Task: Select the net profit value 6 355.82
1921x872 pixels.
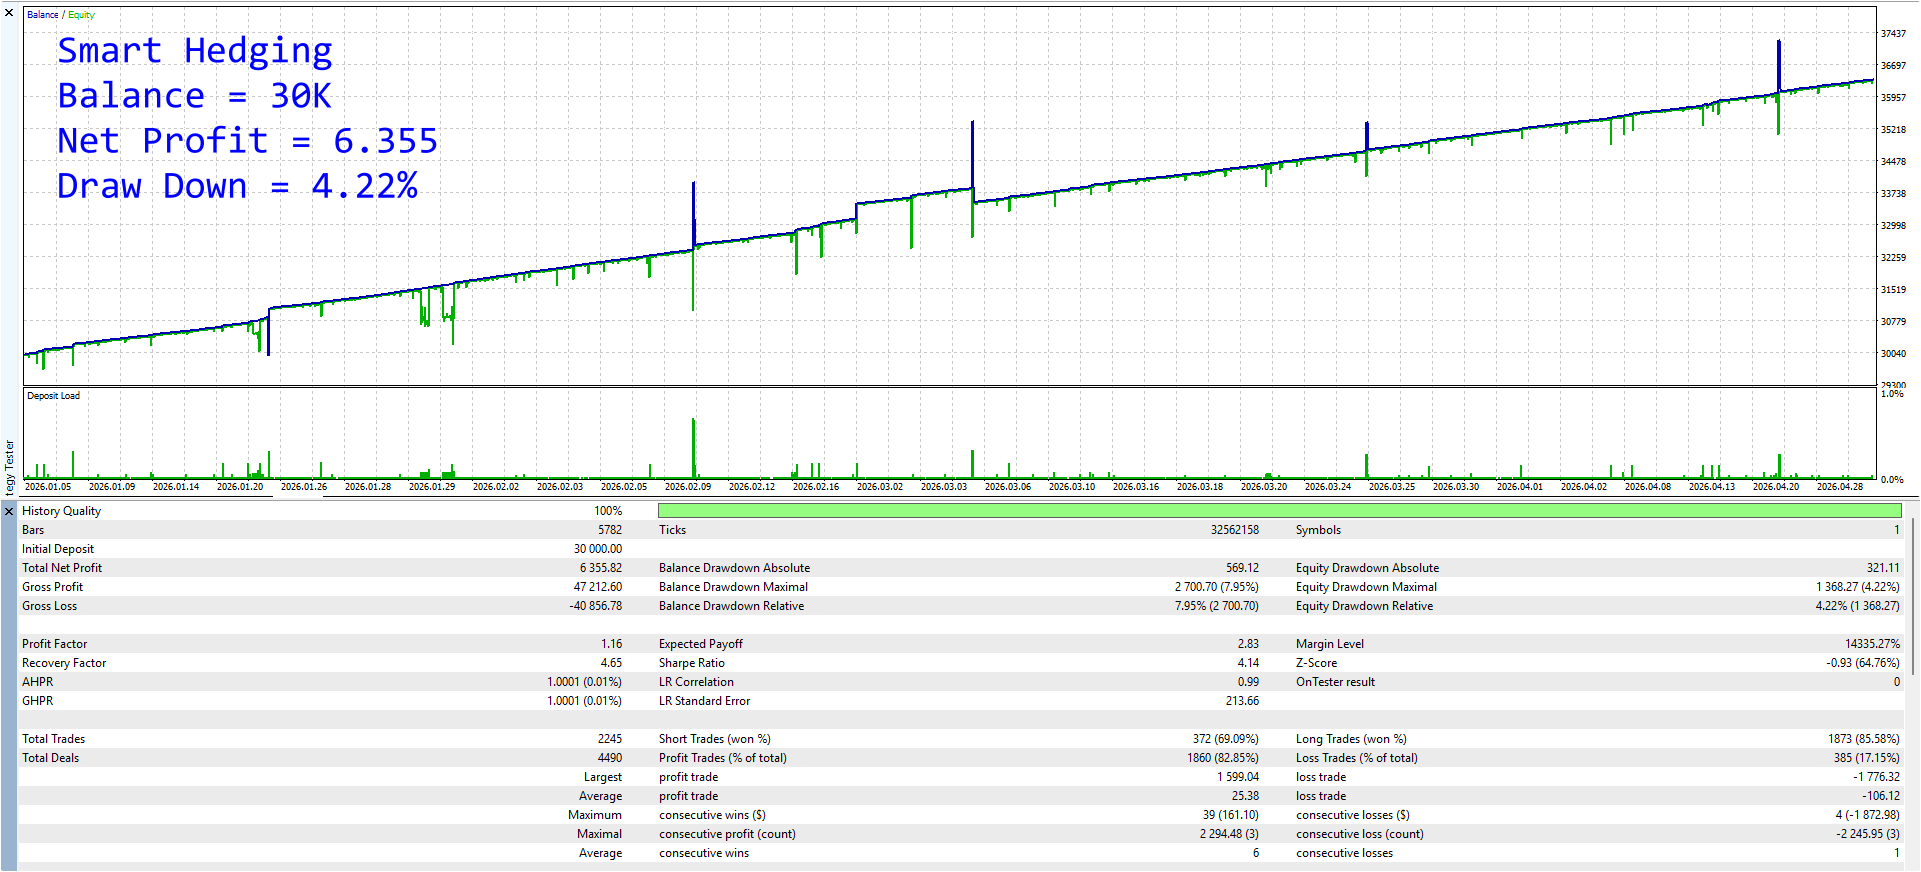Action: [601, 568]
